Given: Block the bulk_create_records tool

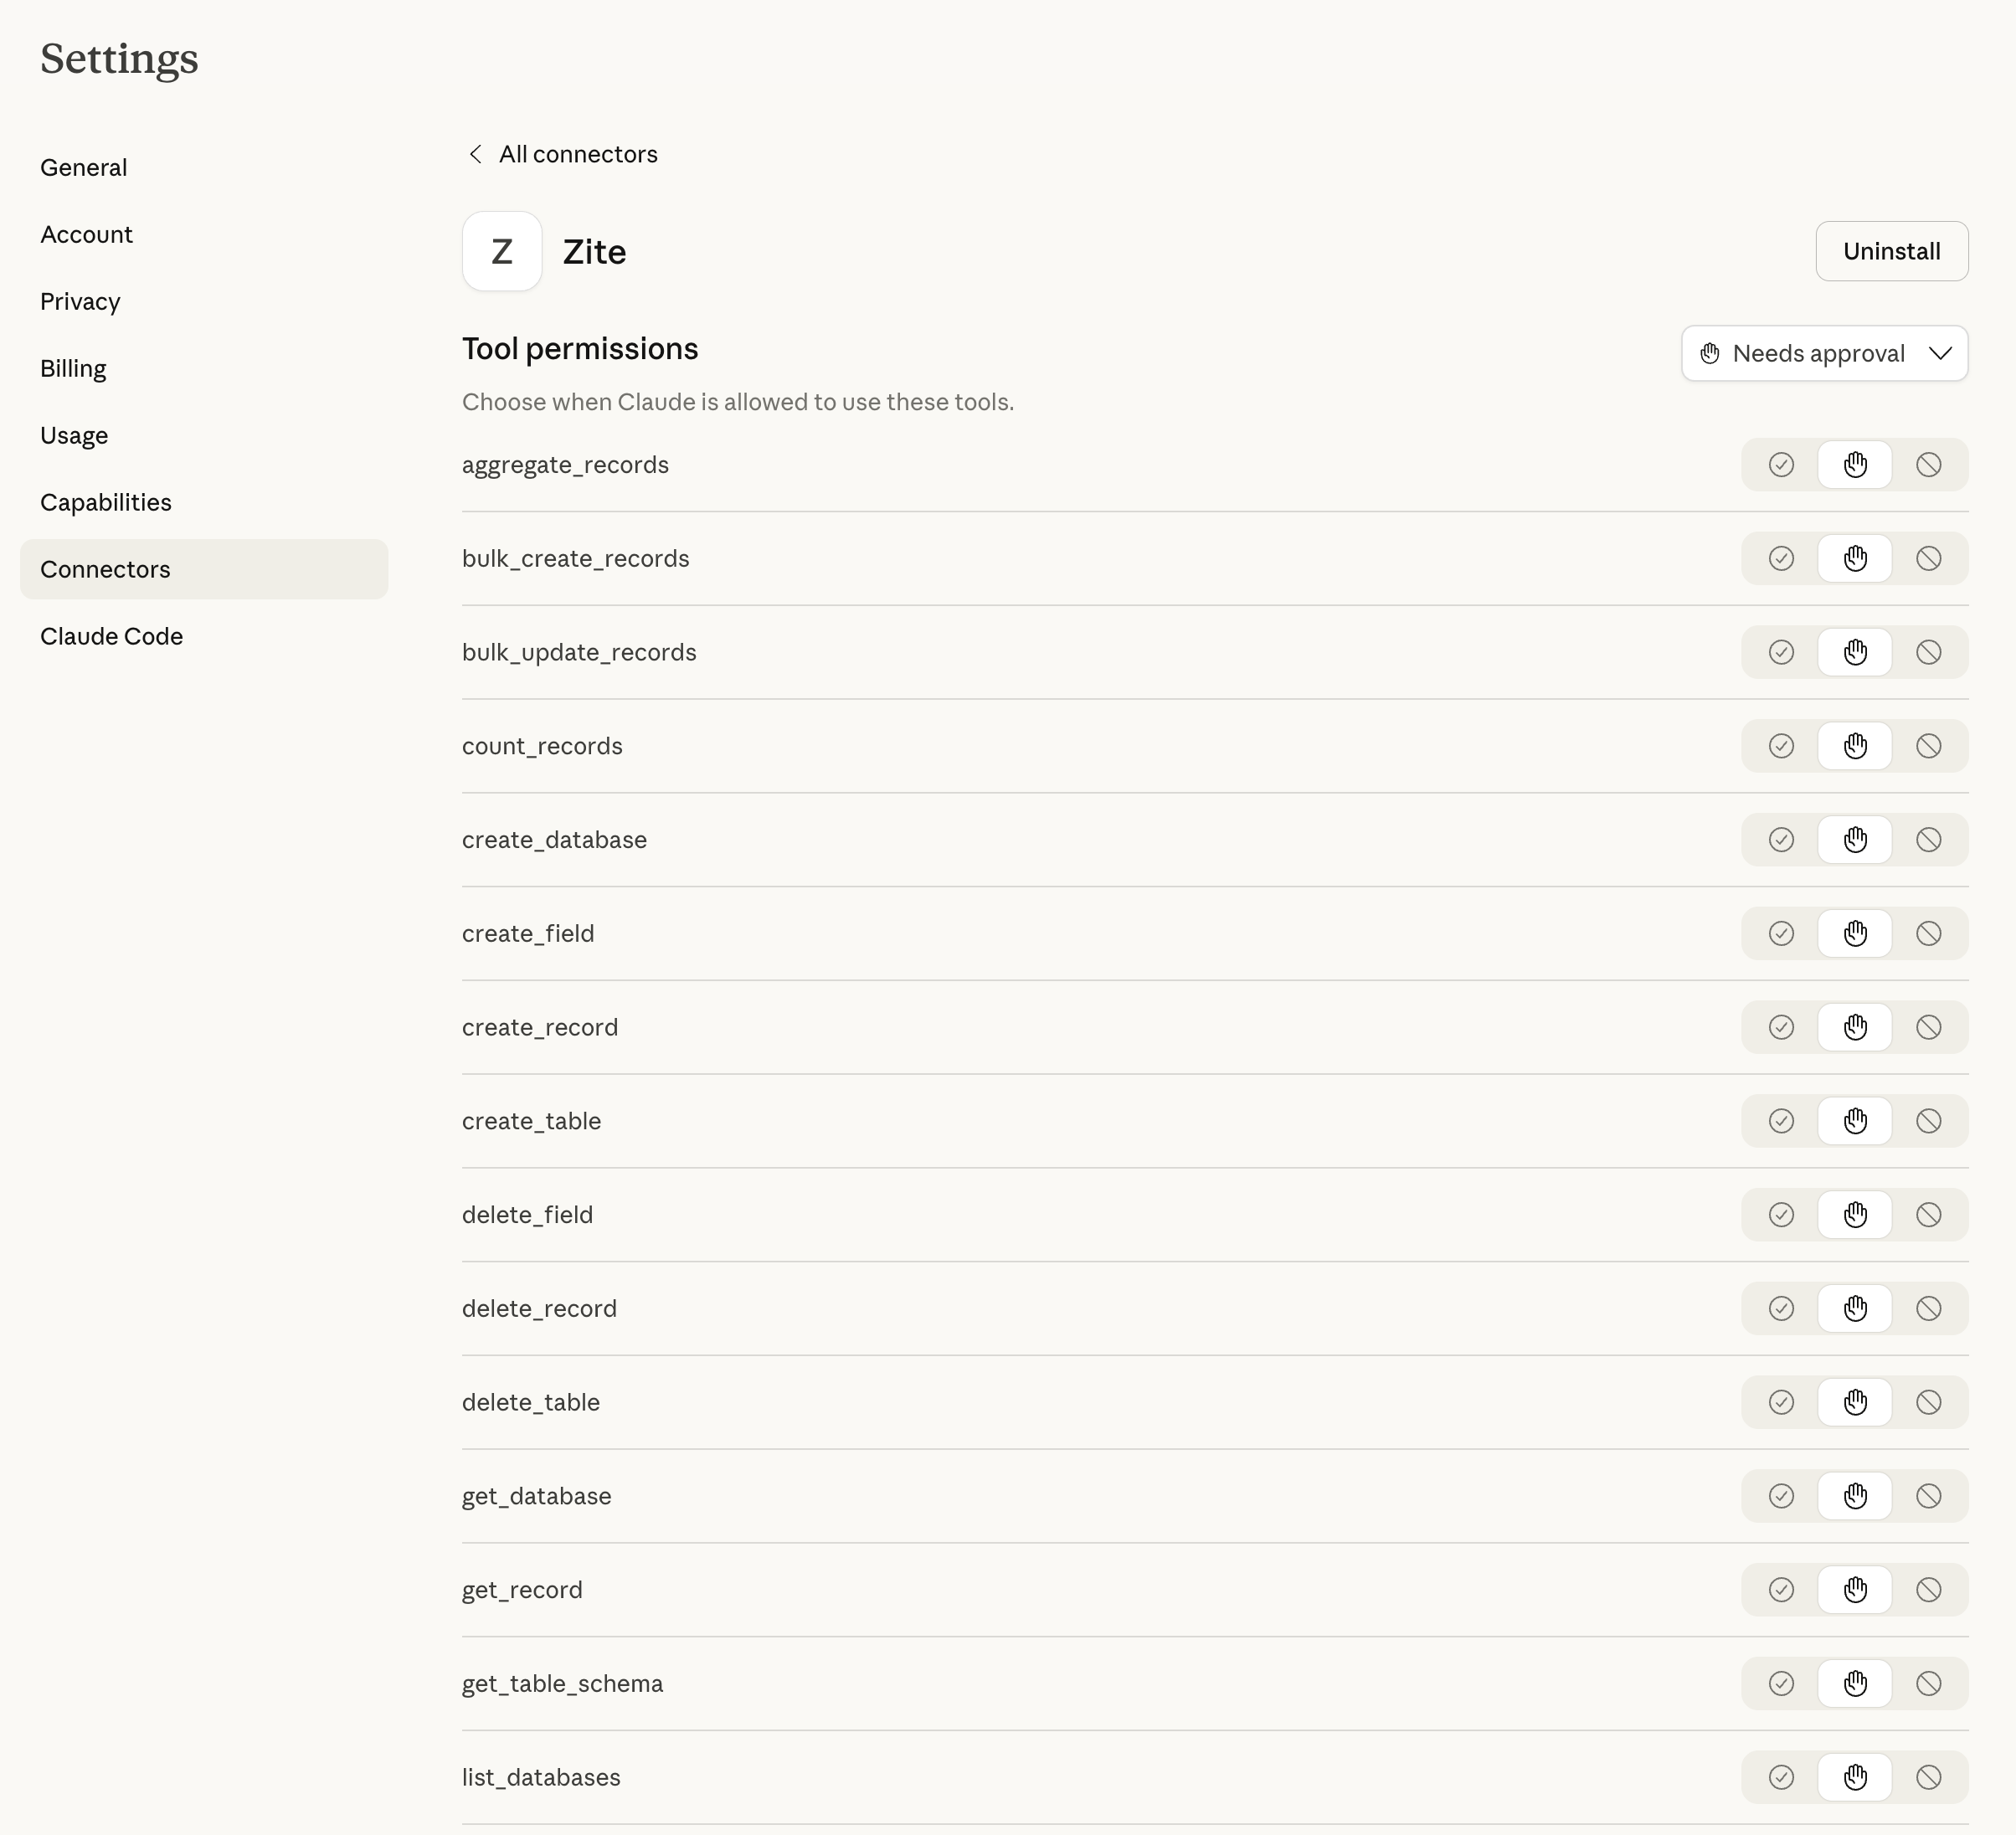Looking at the screenshot, I should click(1928, 559).
